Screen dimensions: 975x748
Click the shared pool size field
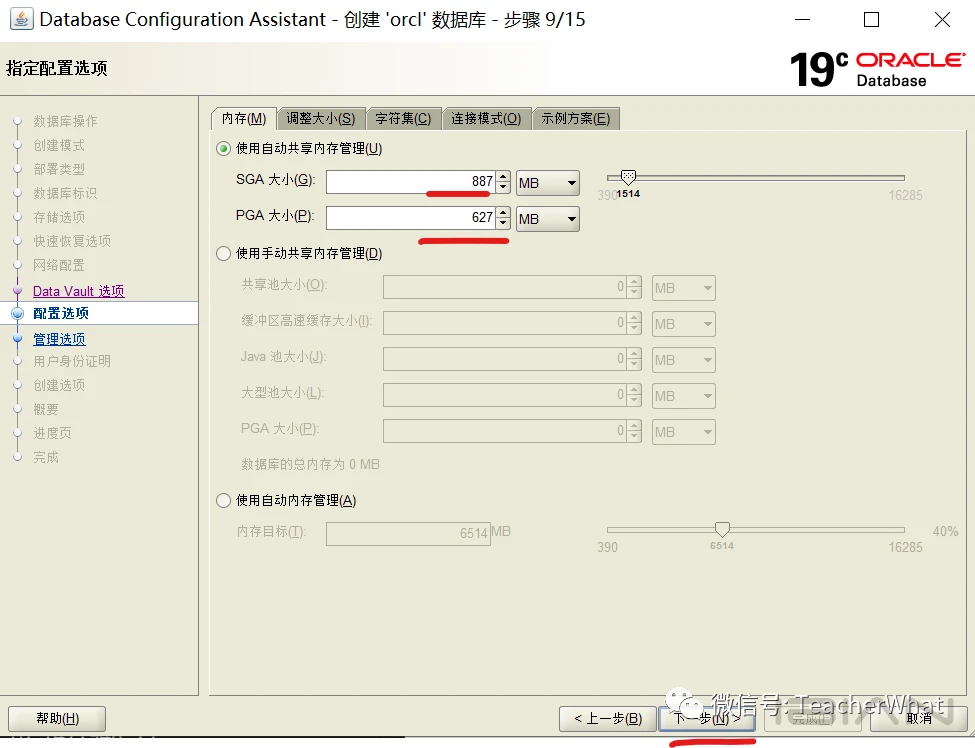504,288
